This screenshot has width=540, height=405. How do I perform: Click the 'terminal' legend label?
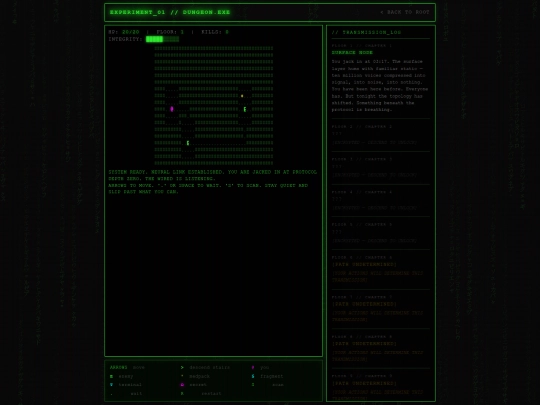[130, 385]
